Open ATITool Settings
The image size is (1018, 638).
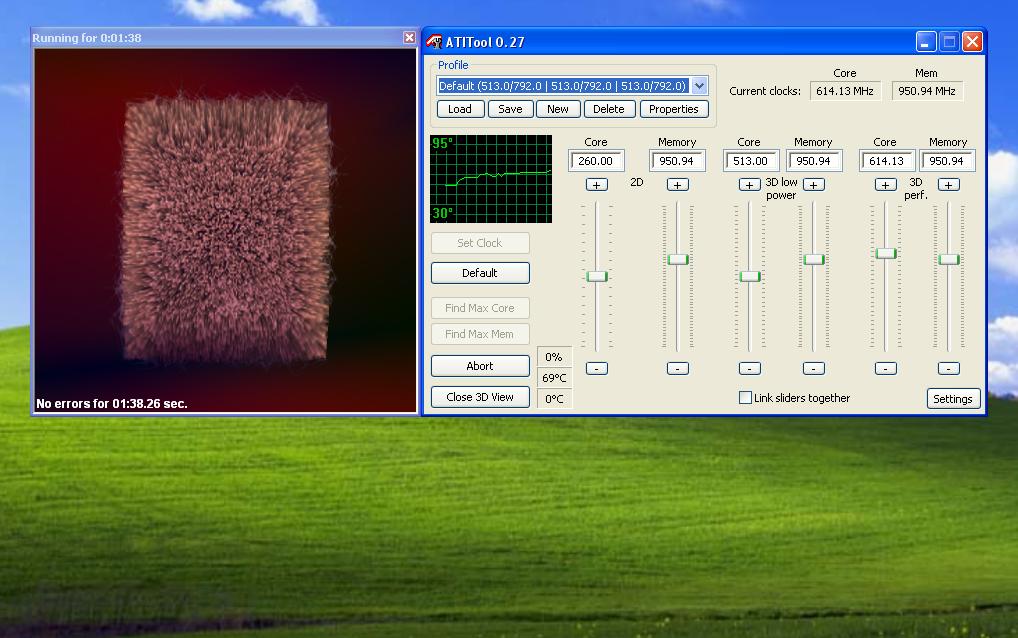pos(952,399)
